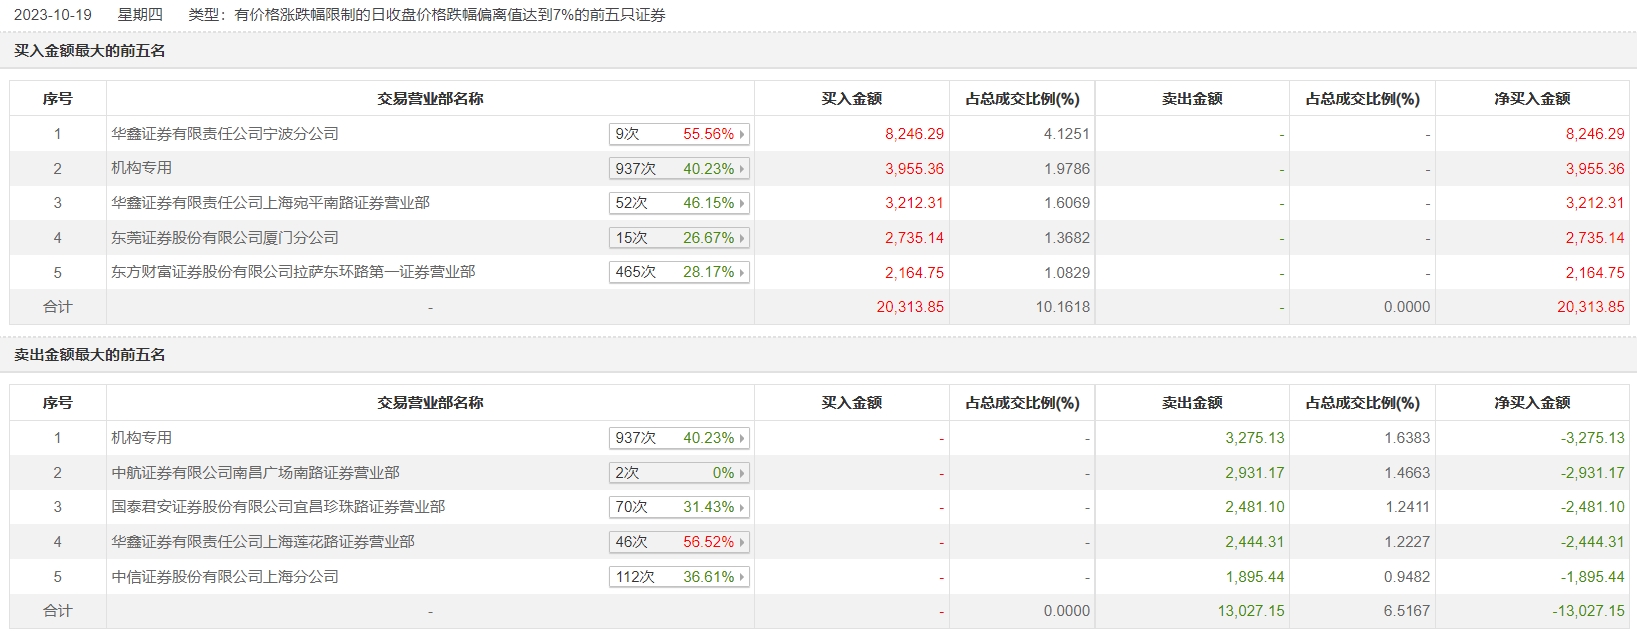The width and height of the screenshot is (1637, 636).
Task: Expand the 465次 28.17% stats box
Action: 679,272
